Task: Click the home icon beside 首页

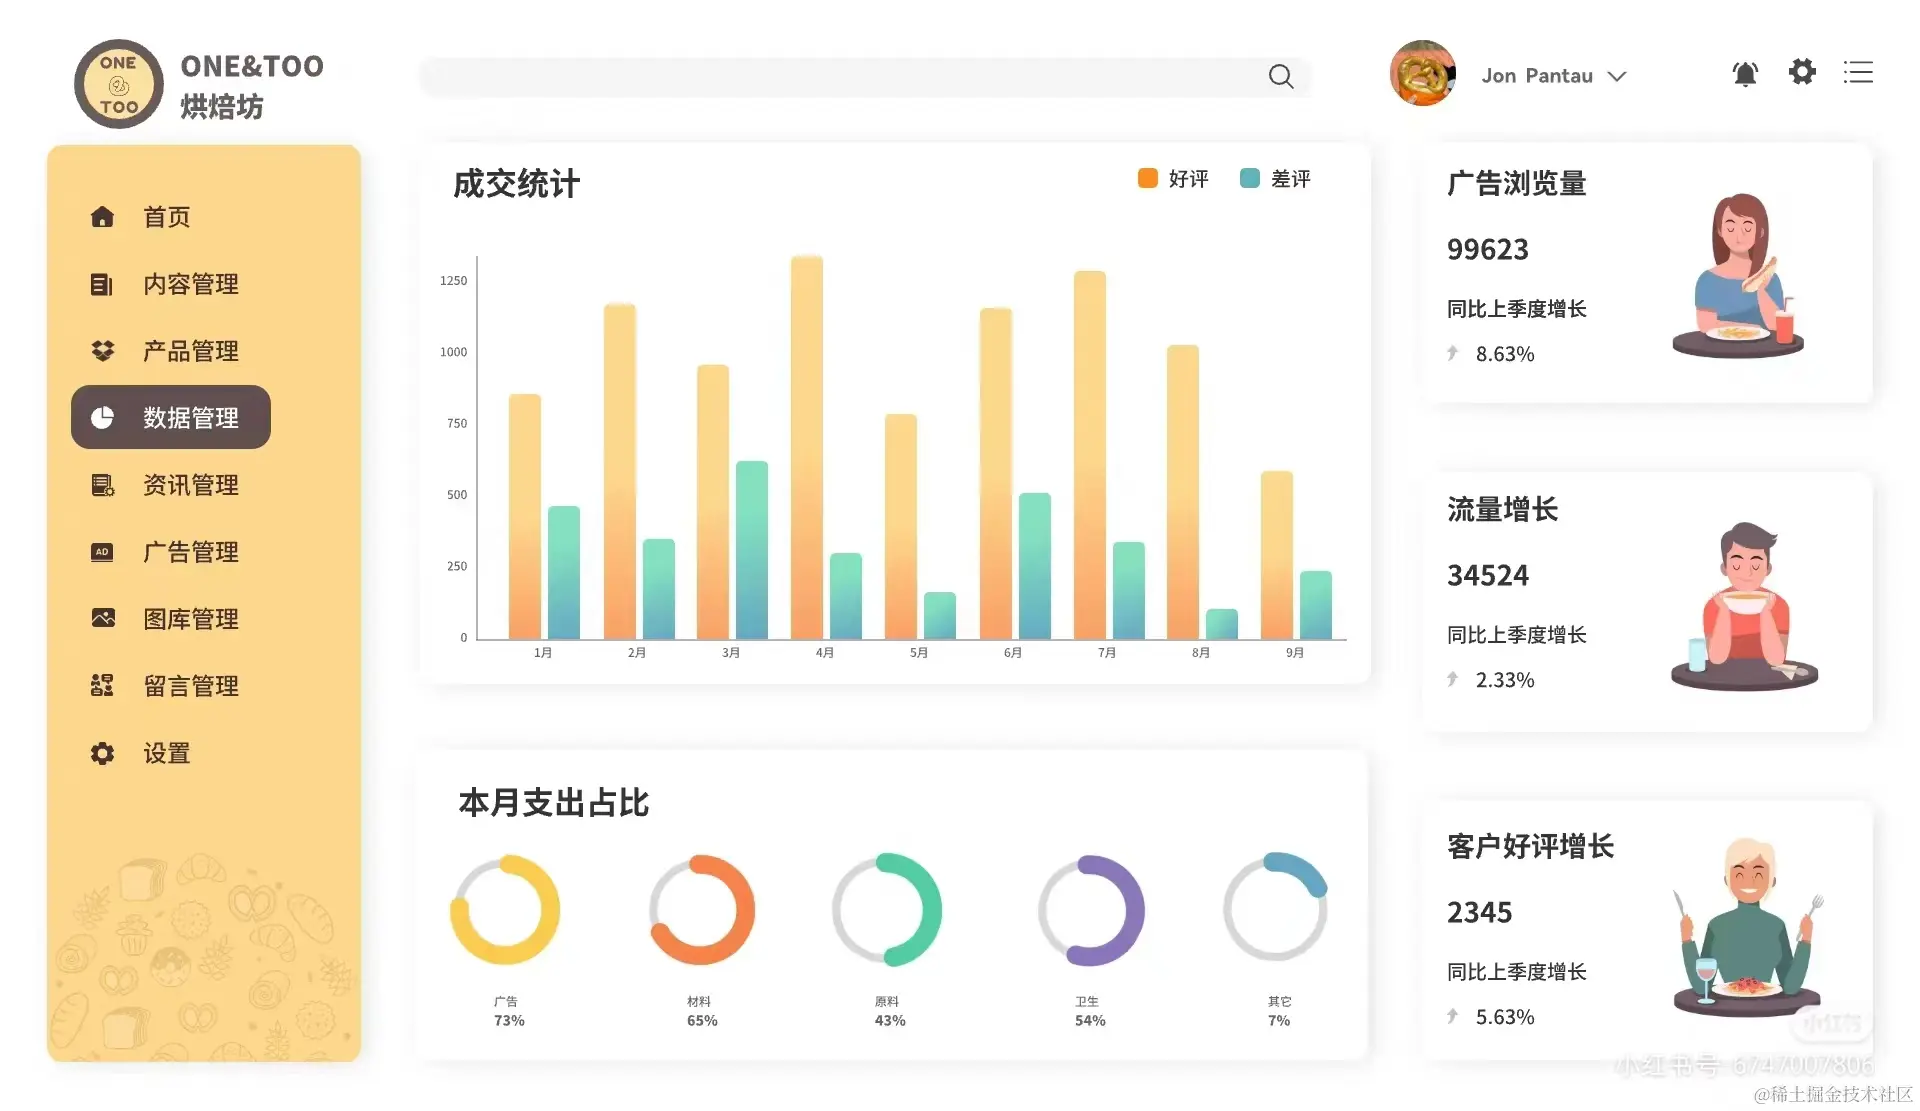Action: tap(102, 217)
